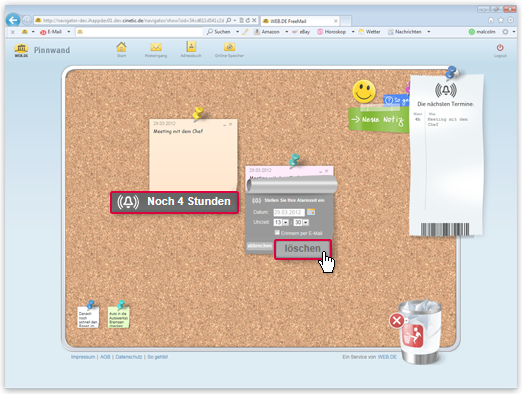
Task: Click the highlighter pencil toolbar icon
Action: (245, 32)
